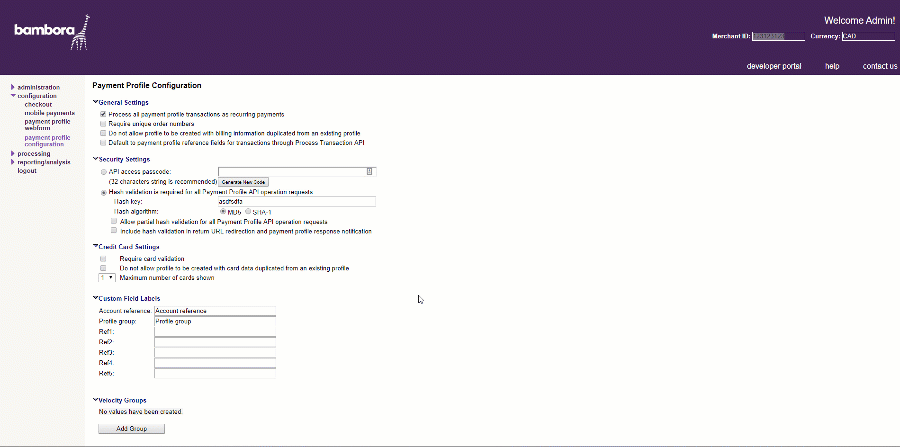The width and height of the screenshot is (900, 447).
Task: Open the help menu item
Action: tap(831, 66)
